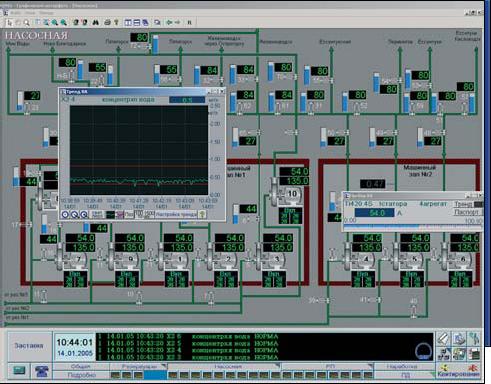Click the Заставка button
The height and width of the screenshot is (384, 491).
coord(29,346)
